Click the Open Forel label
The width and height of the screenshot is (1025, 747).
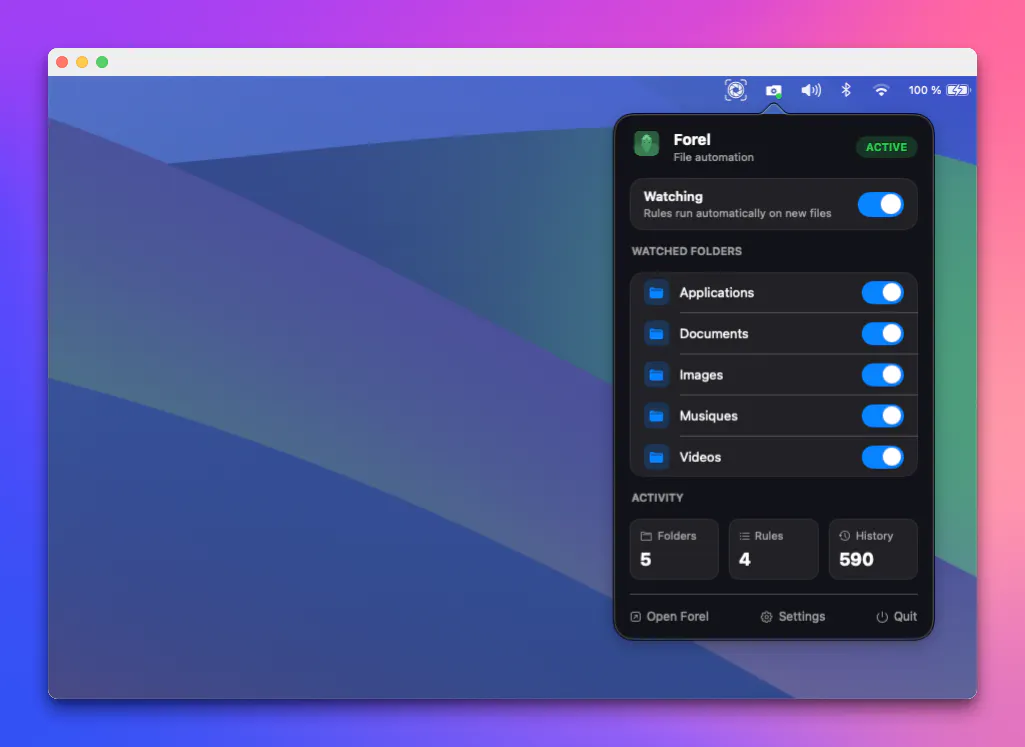click(677, 617)
